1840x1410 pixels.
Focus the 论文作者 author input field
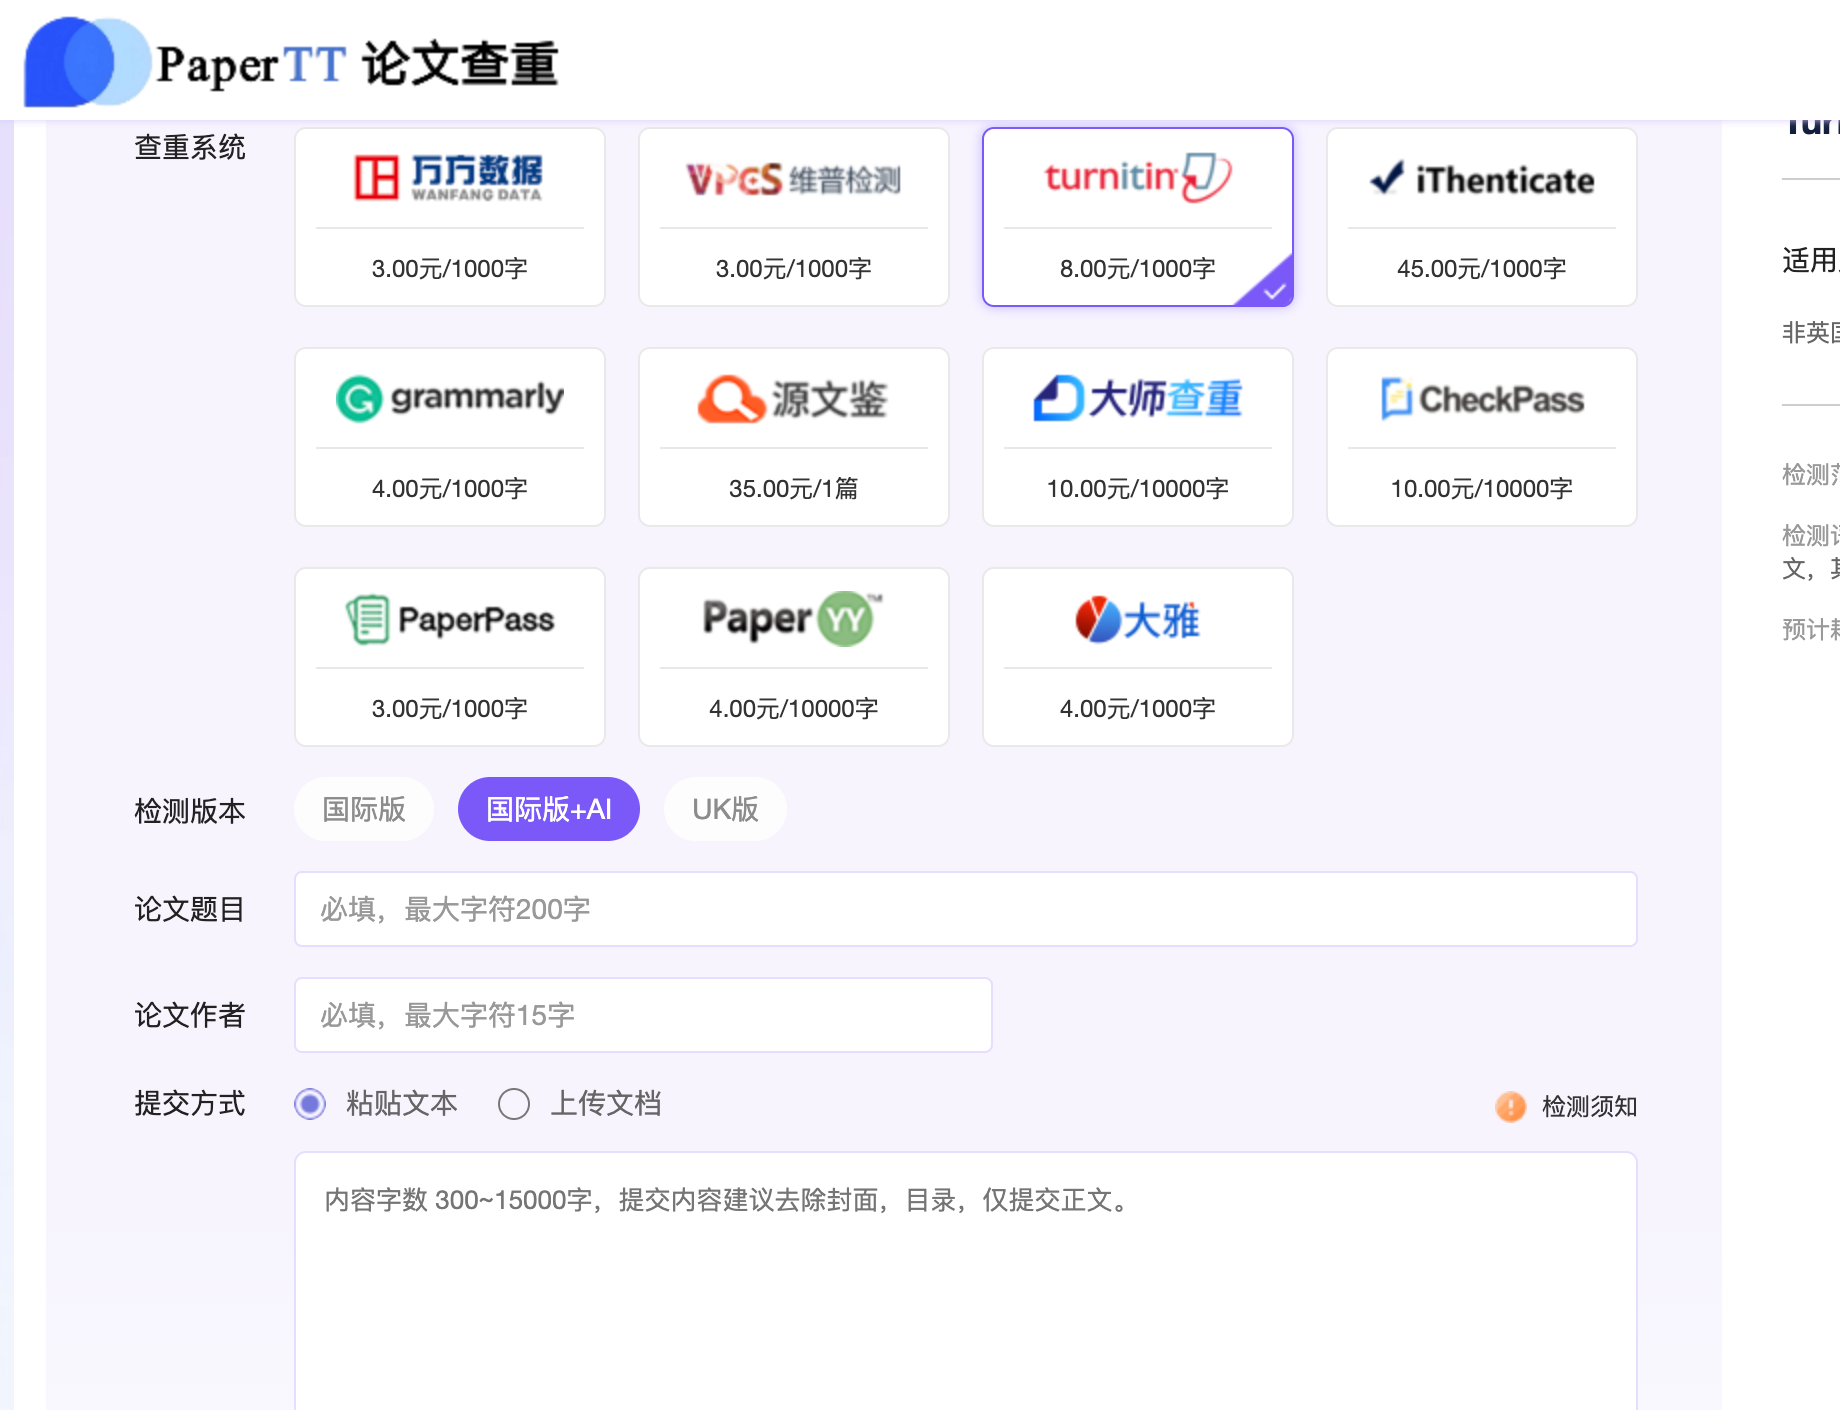point(643,1015)
